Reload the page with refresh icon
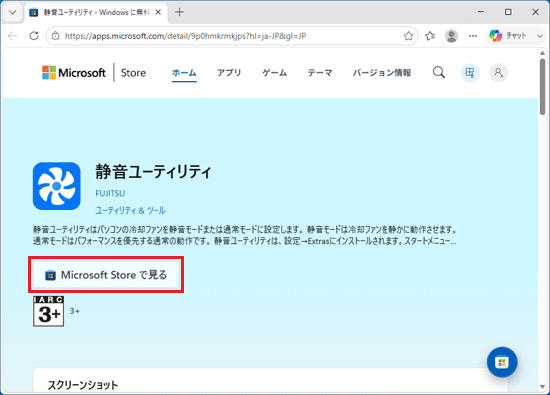This screenshot has width=550, height=395. pos(34,36)
